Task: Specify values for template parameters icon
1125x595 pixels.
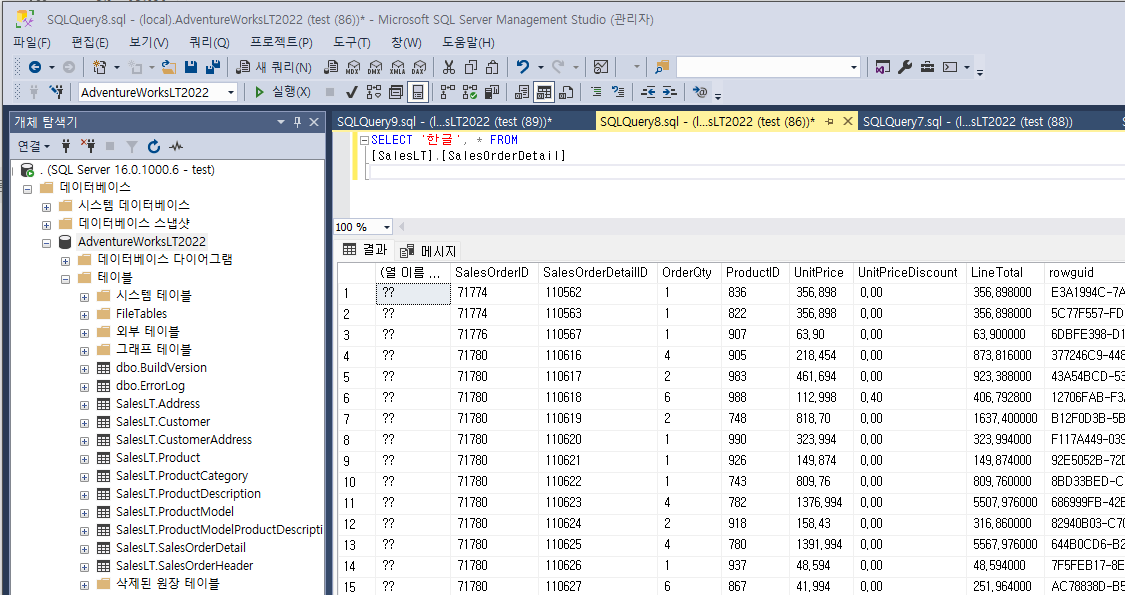Action: 700,92
